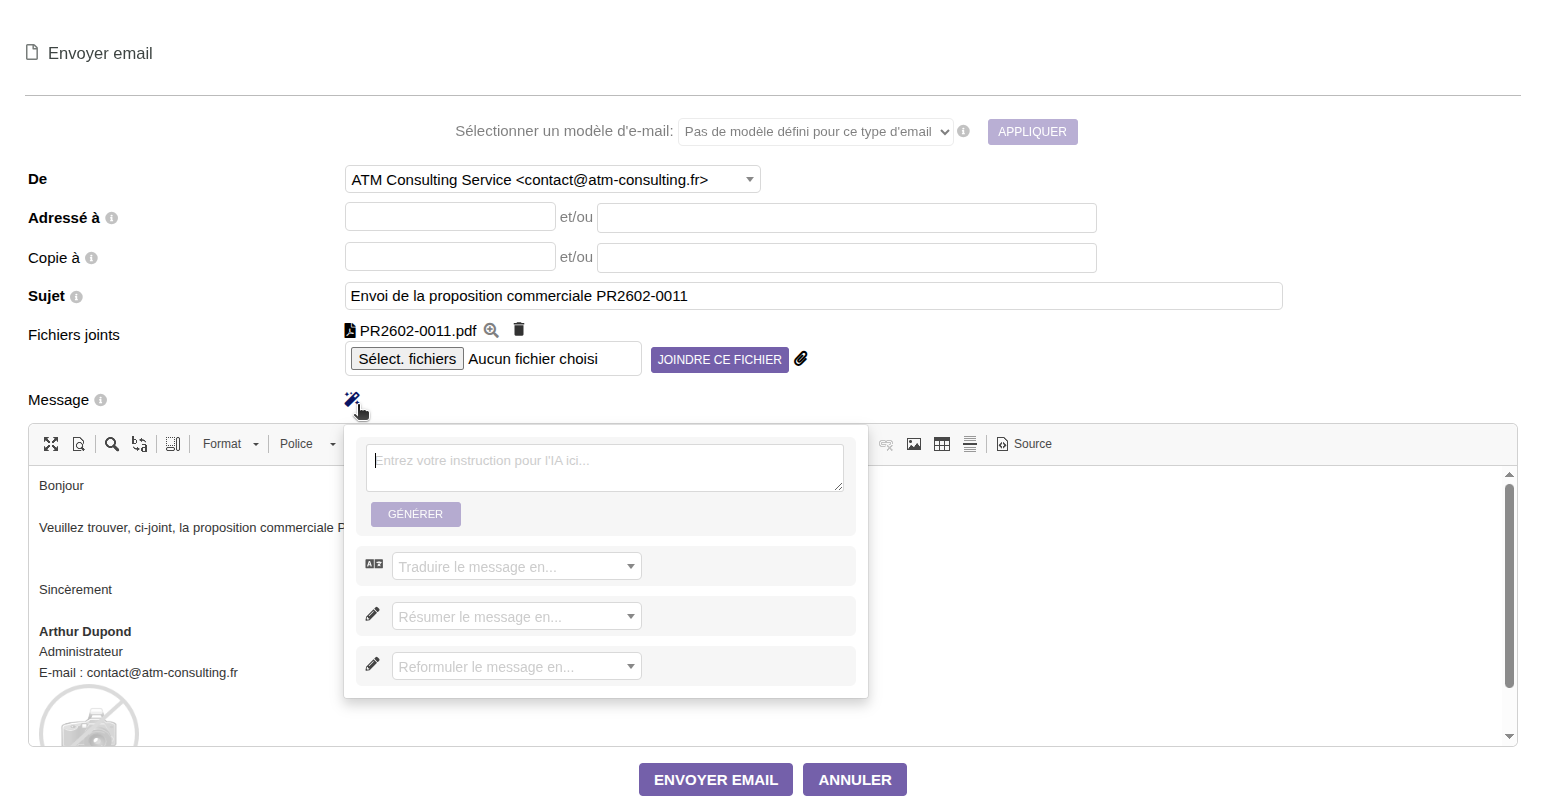Insert a horizontal line with the toolbar icon
The image size is (1548, 810).
pyautogui.click(x=970, y=444)
